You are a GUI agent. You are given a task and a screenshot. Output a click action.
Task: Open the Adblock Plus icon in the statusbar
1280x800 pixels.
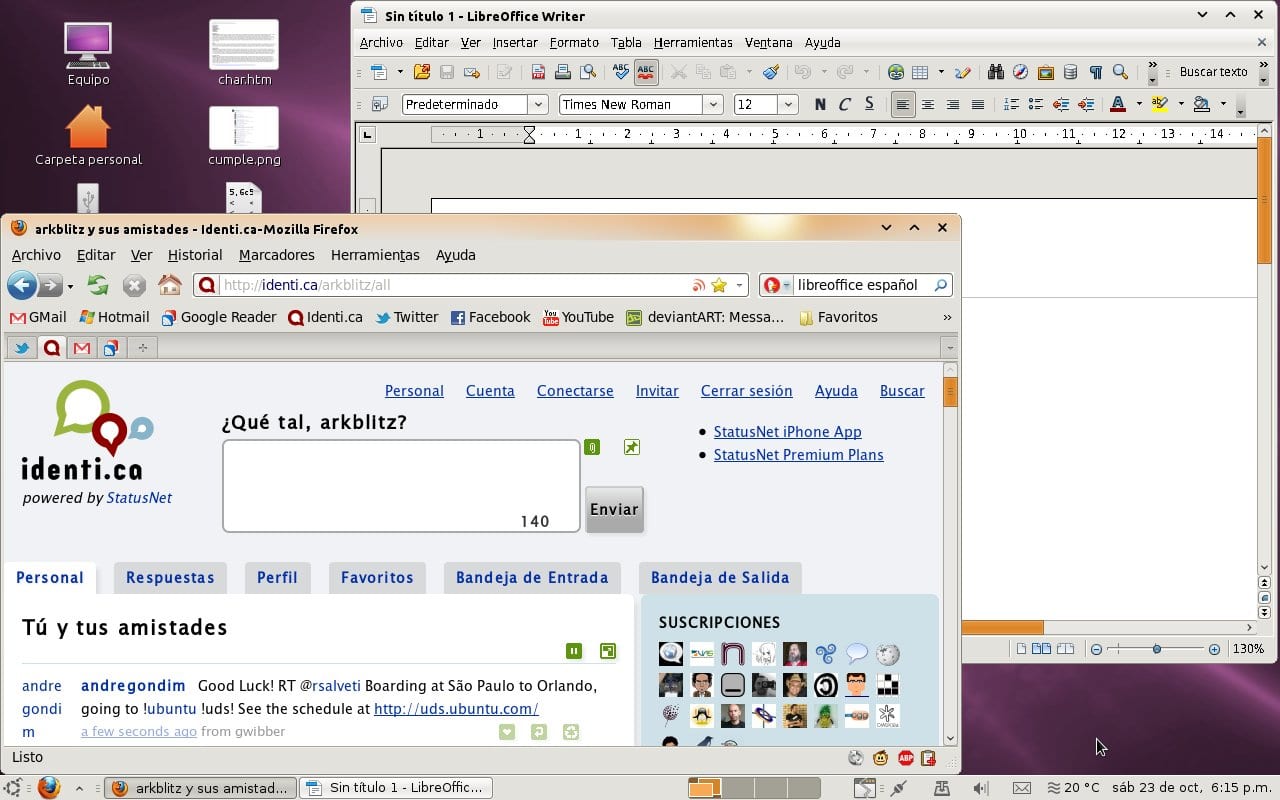(x=905, y=758)
